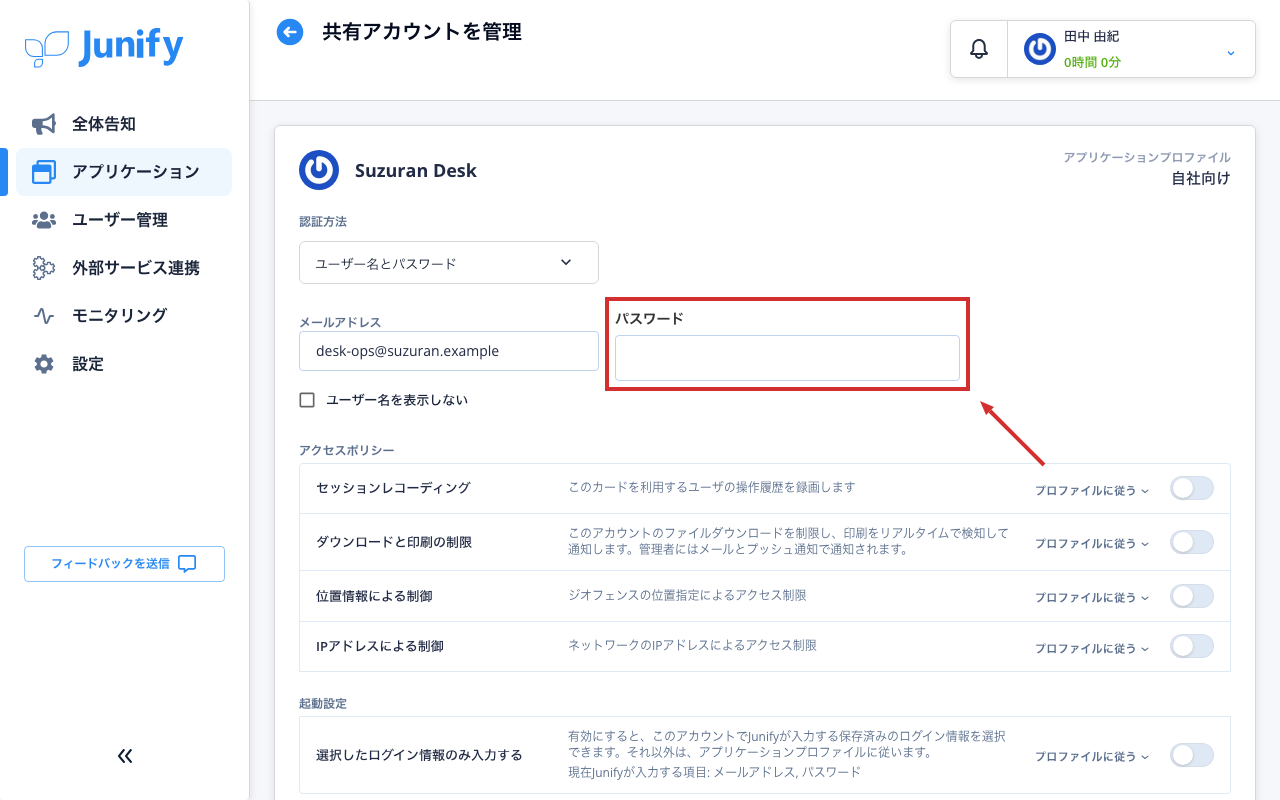Open プロファイルに従う dropdown for IPアドレスによる制御
The image size is (1280, 800).
[1092, 648]
